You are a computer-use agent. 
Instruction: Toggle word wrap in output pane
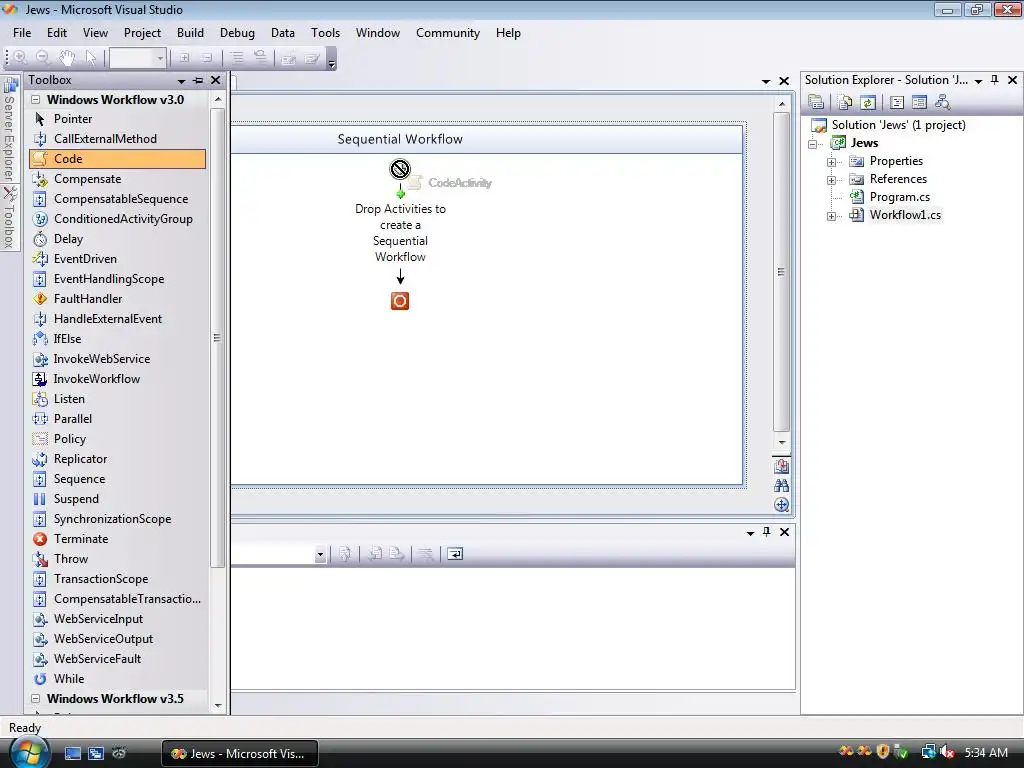tap(455, 554)
